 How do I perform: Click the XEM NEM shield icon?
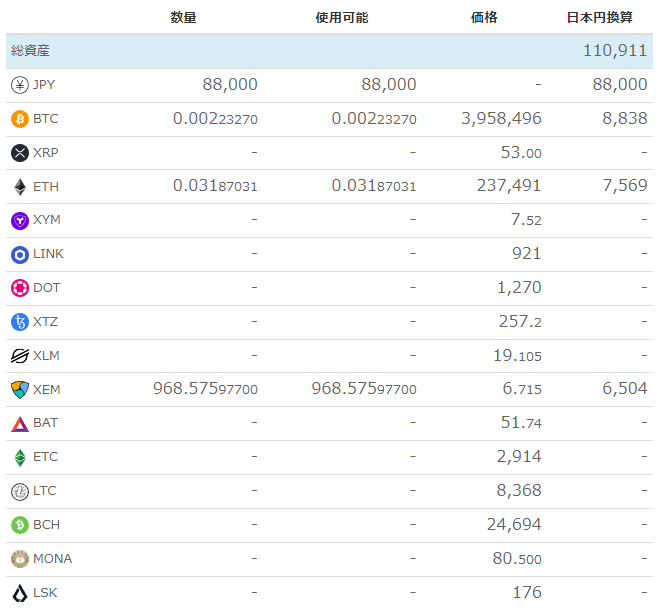[x=20, y=390]
